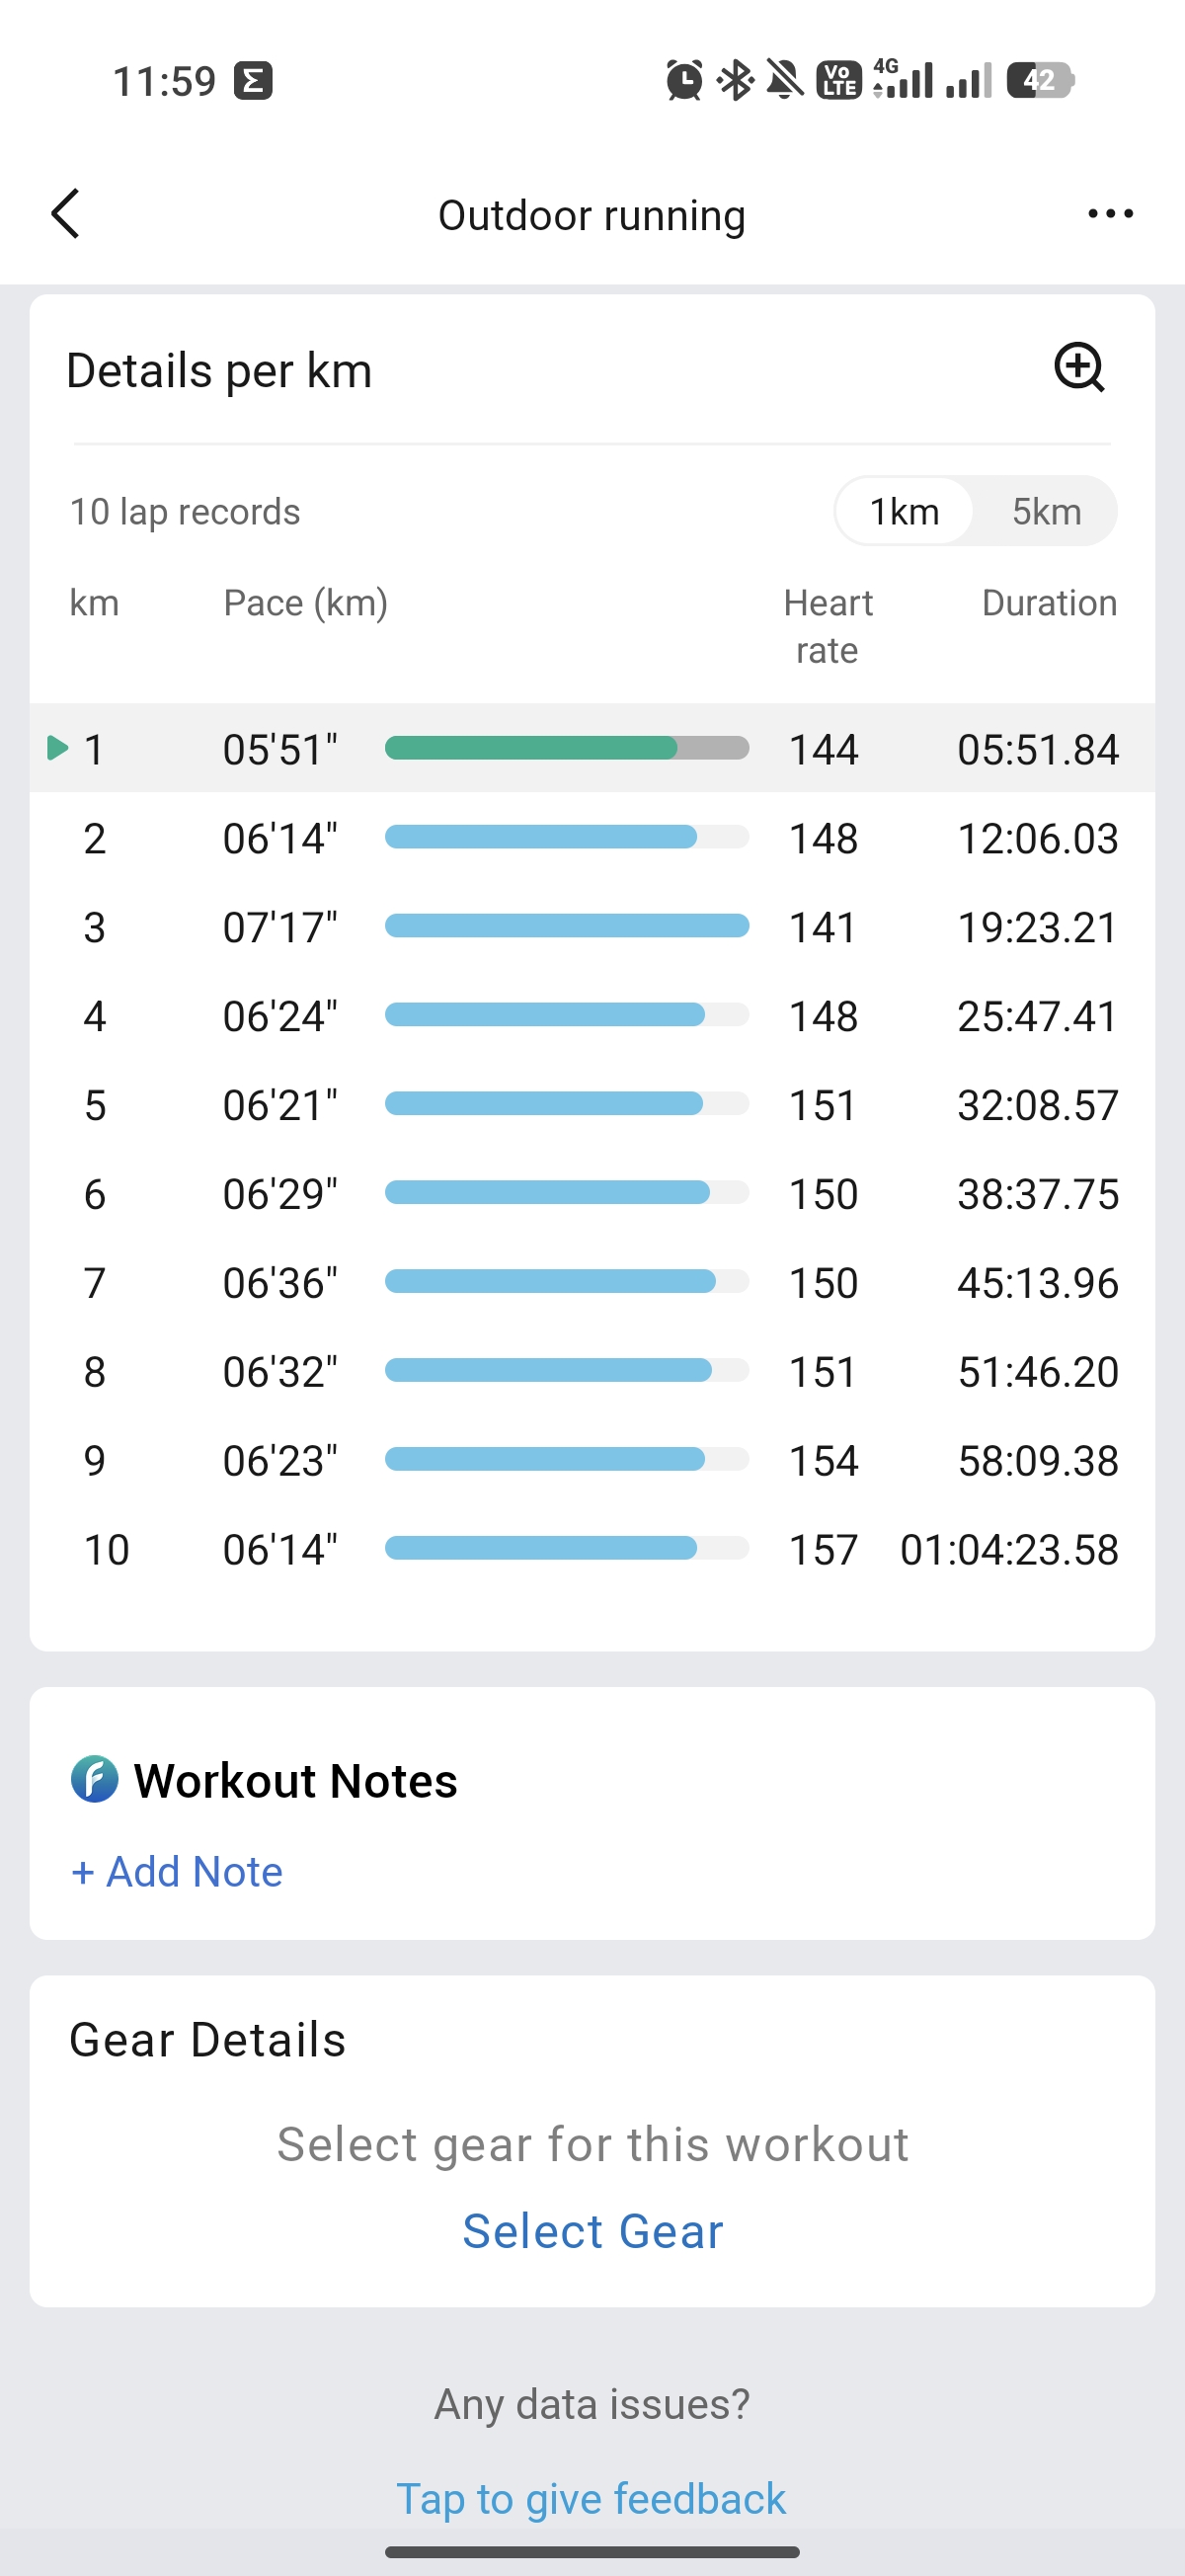The height and width of the screenshot is (2576, 1185).
Task: Select the km 3 lap row
Action: click(x=592, y=927)
